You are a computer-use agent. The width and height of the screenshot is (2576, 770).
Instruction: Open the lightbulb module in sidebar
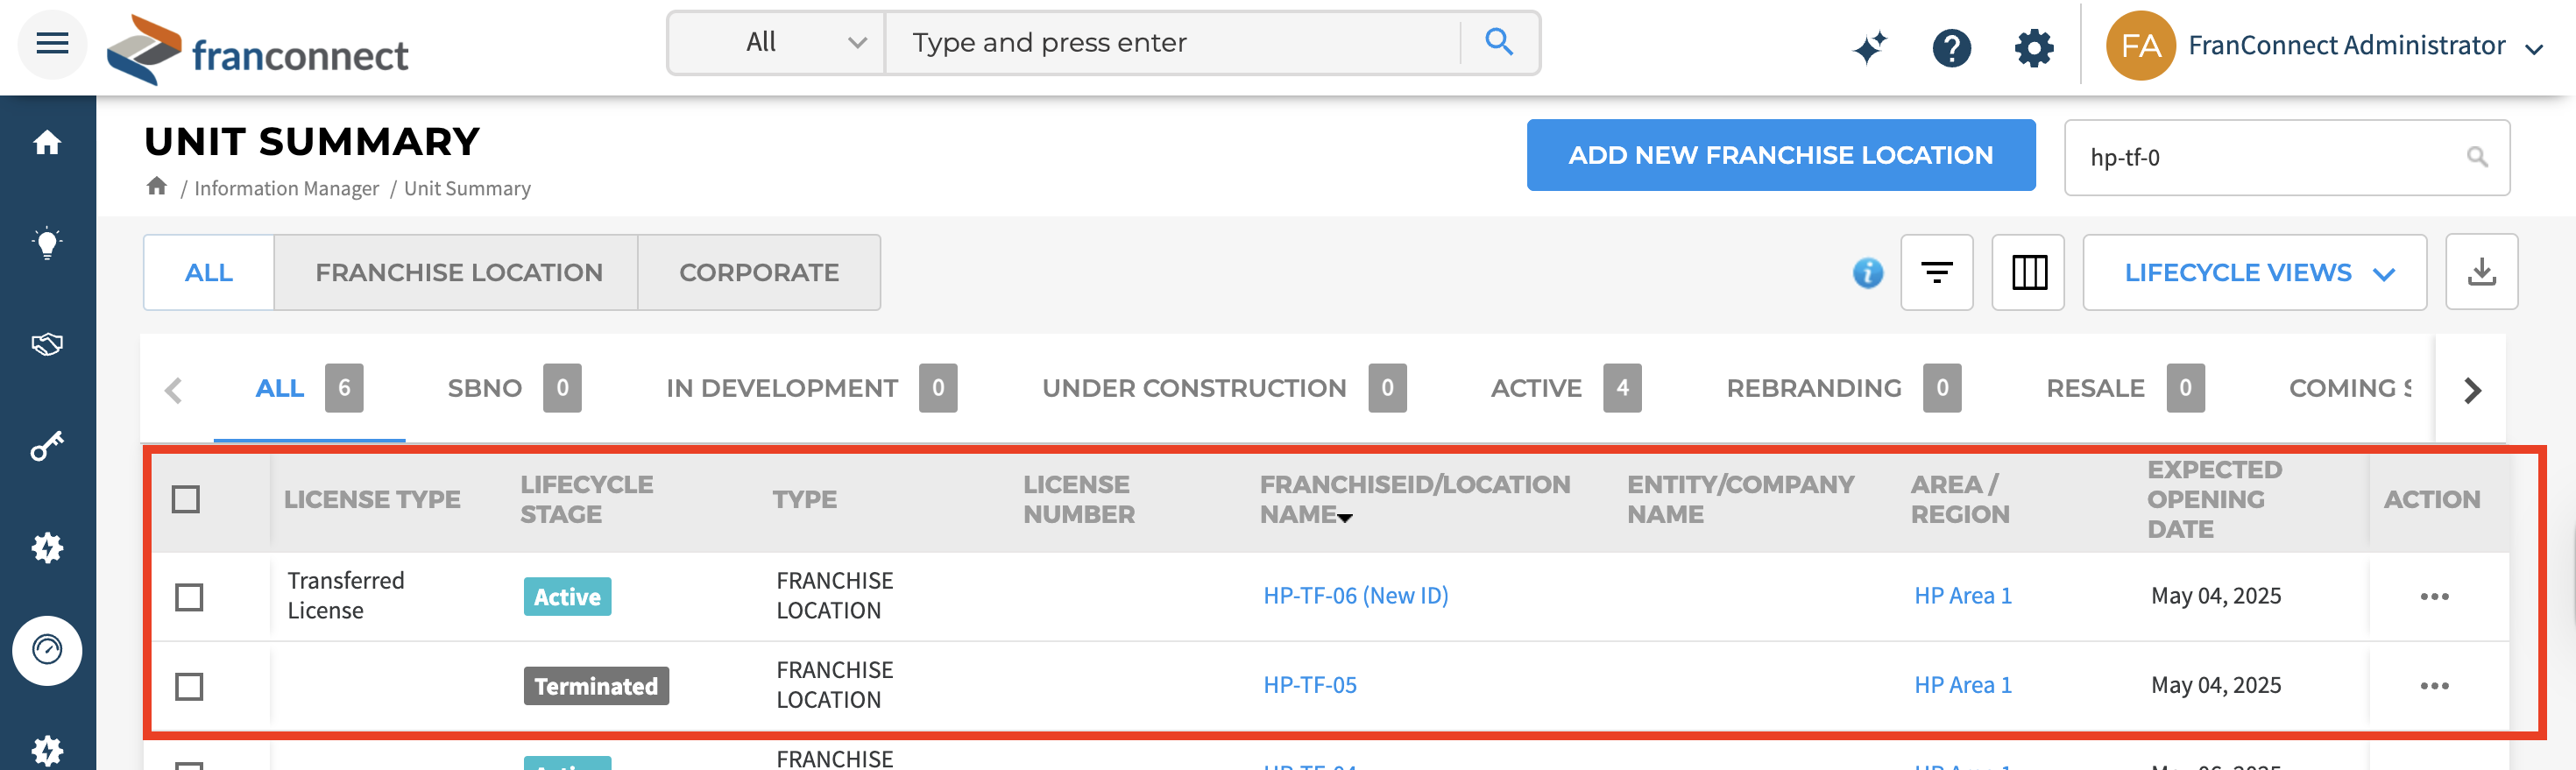pos(47,243)
